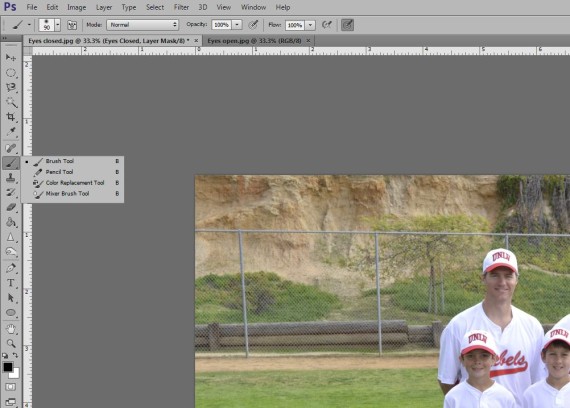Viewport: 570px width, 408px height.
Task: Select the Move tool
Action: 11,57
